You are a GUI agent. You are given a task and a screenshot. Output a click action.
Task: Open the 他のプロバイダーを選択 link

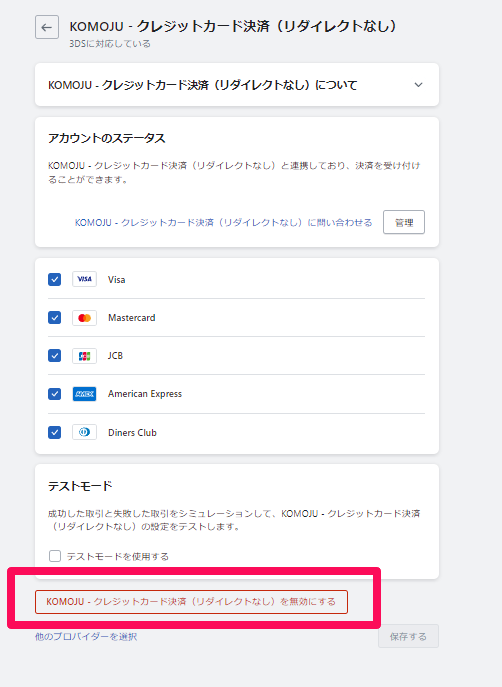[86, 637]
